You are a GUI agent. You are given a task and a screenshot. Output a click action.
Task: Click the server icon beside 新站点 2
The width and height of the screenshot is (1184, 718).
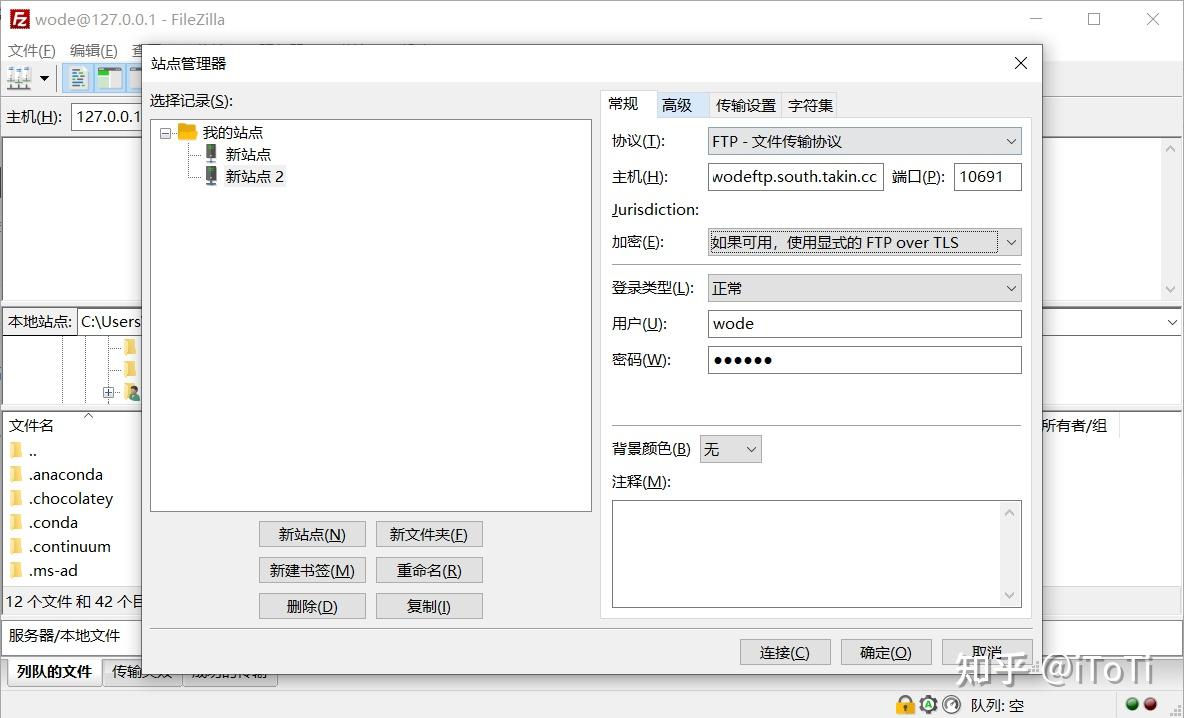[x=211, y=176]
